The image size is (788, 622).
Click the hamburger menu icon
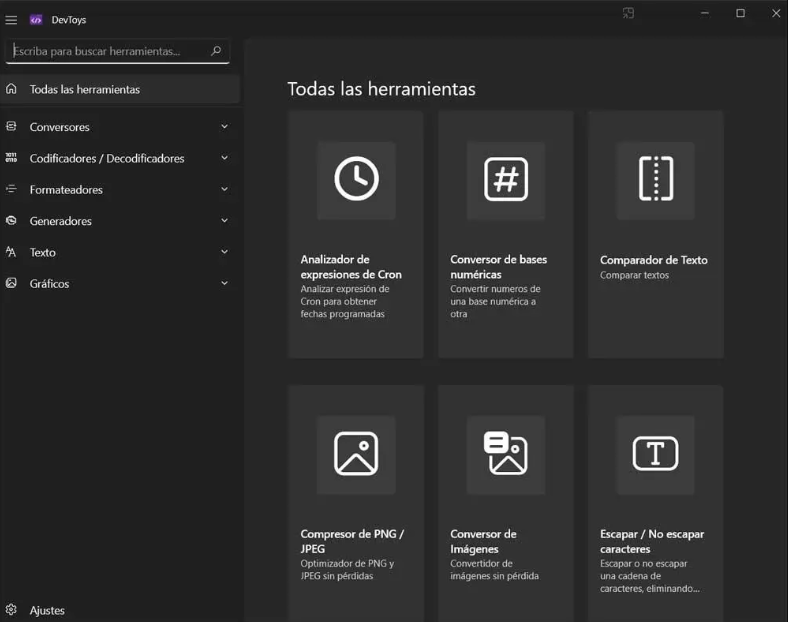point(12,19)
